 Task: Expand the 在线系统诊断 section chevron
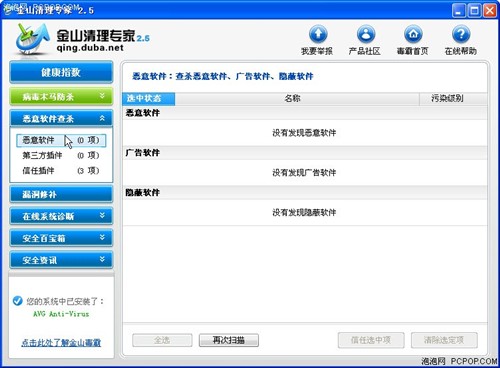click(x=102, y=216)
